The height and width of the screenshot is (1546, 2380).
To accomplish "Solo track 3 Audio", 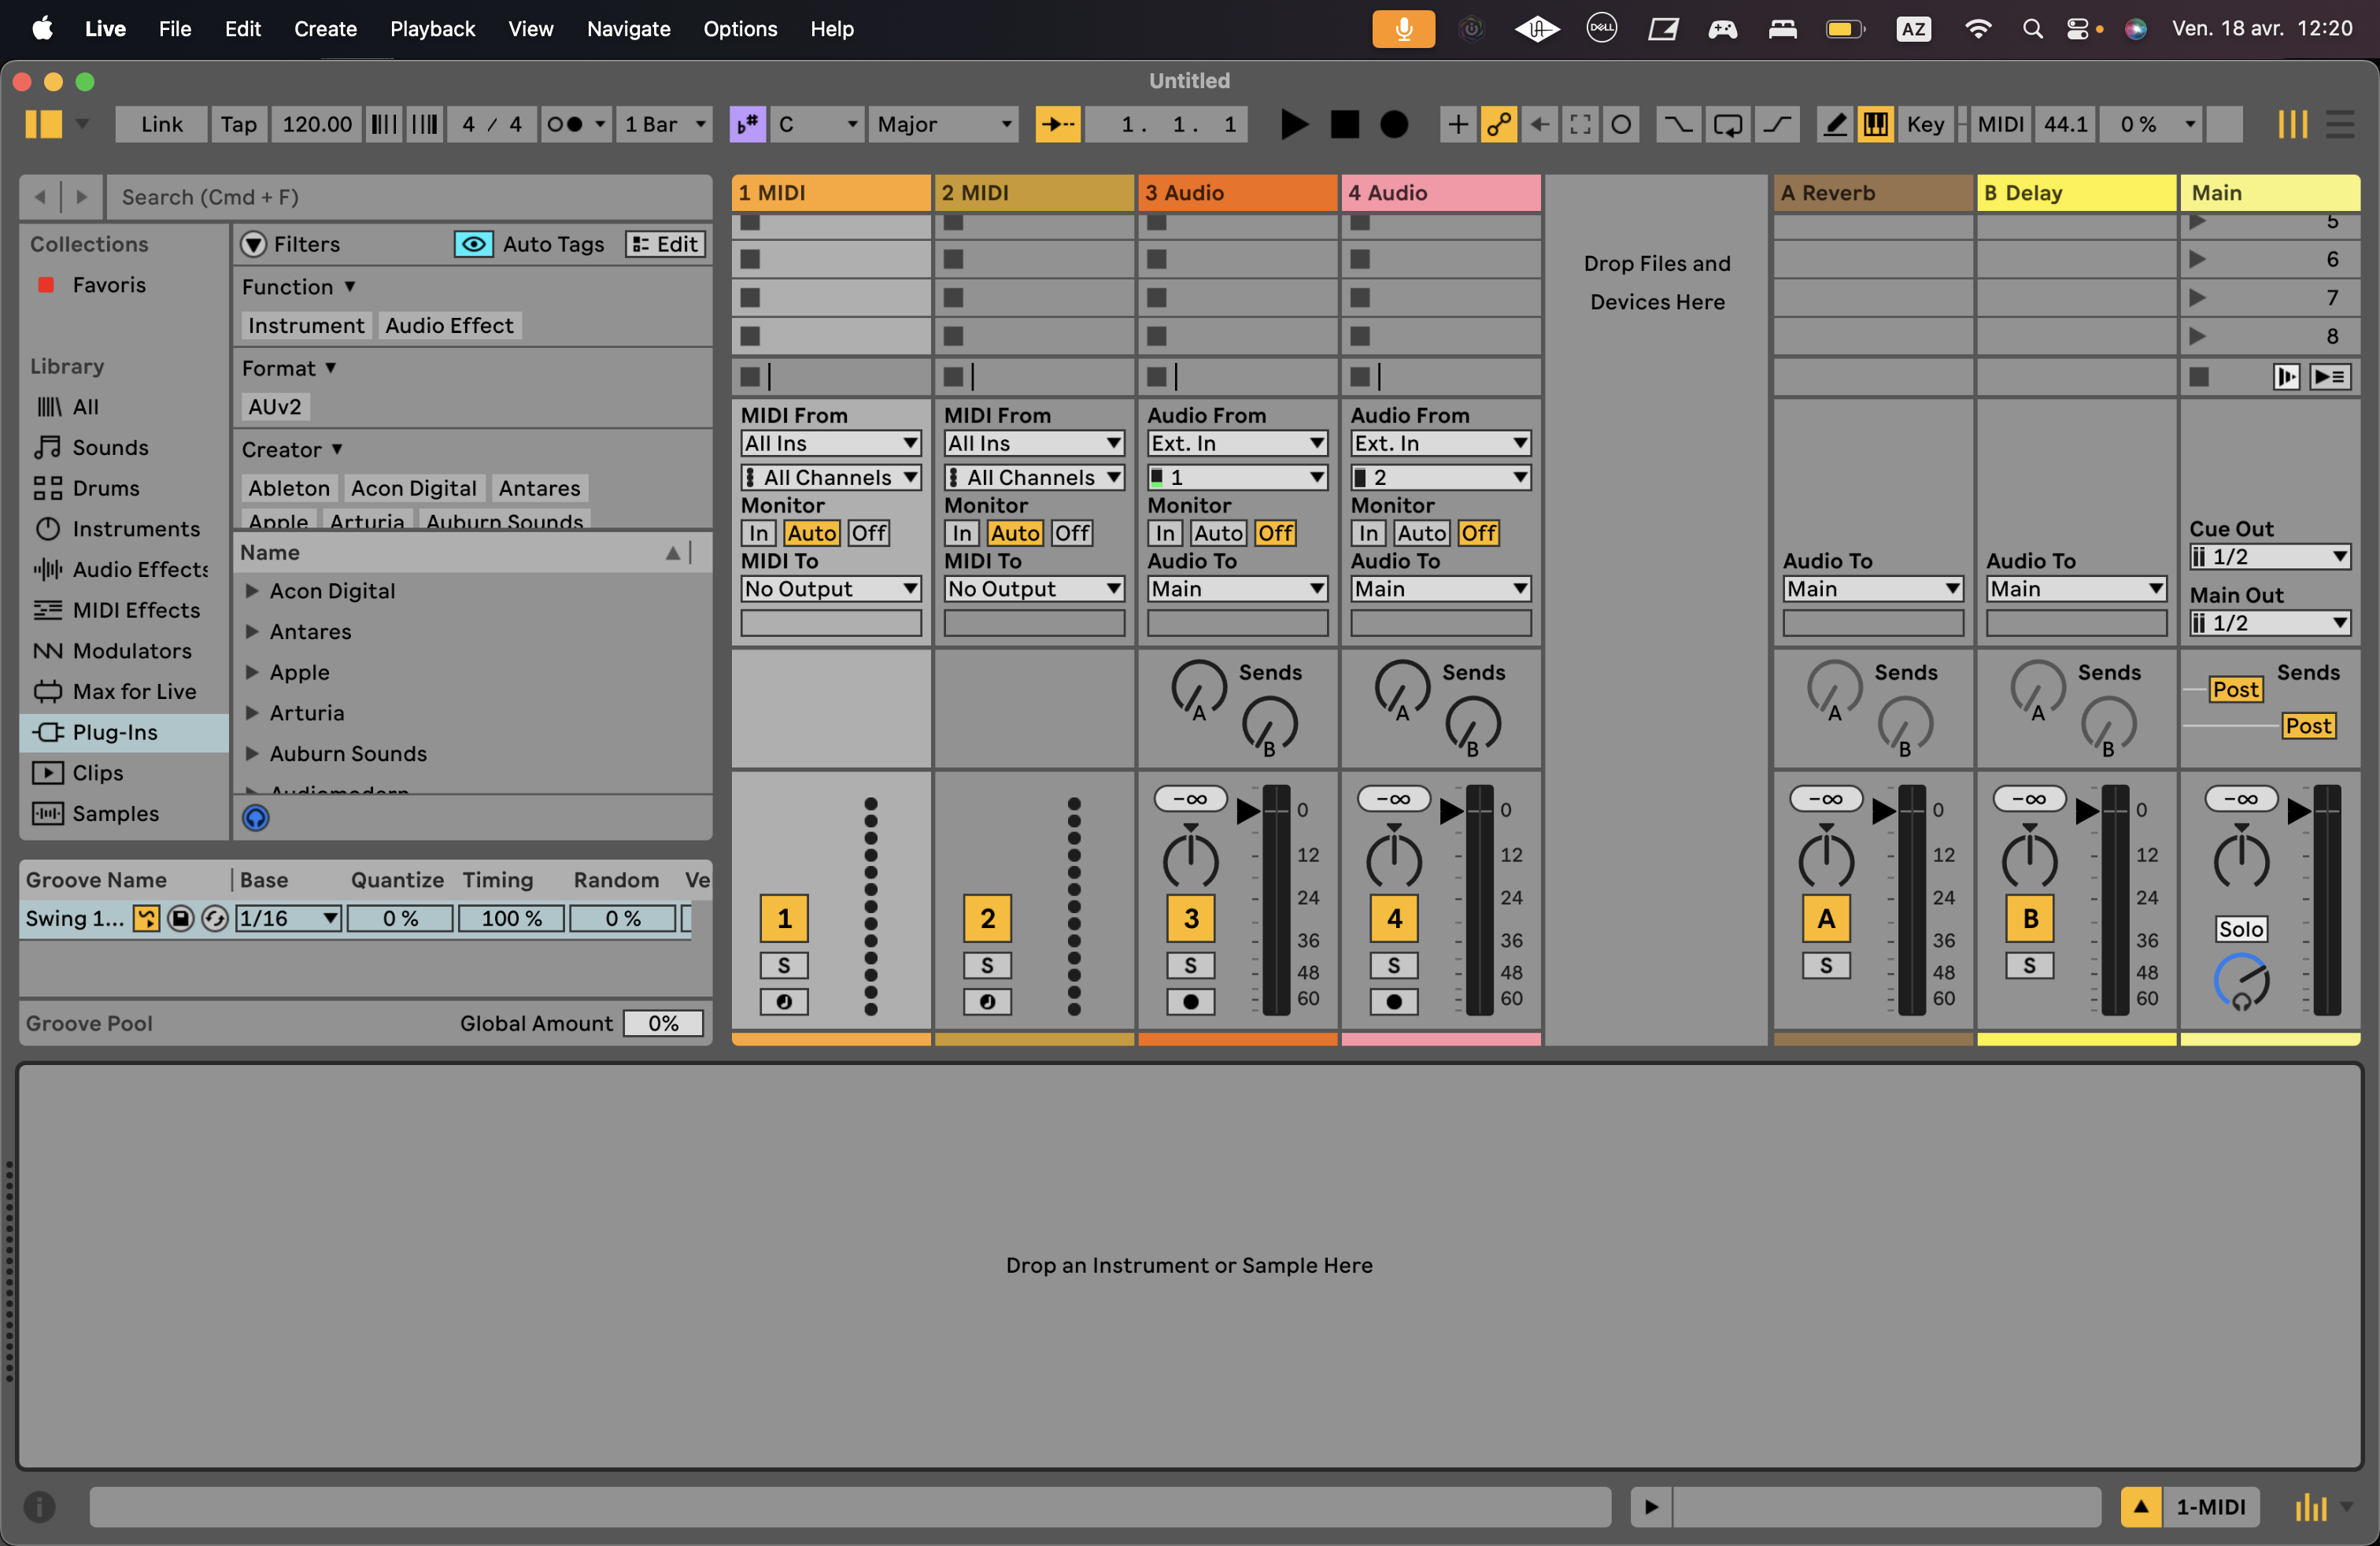I will pyautogui.click(x=1190, y=965).
